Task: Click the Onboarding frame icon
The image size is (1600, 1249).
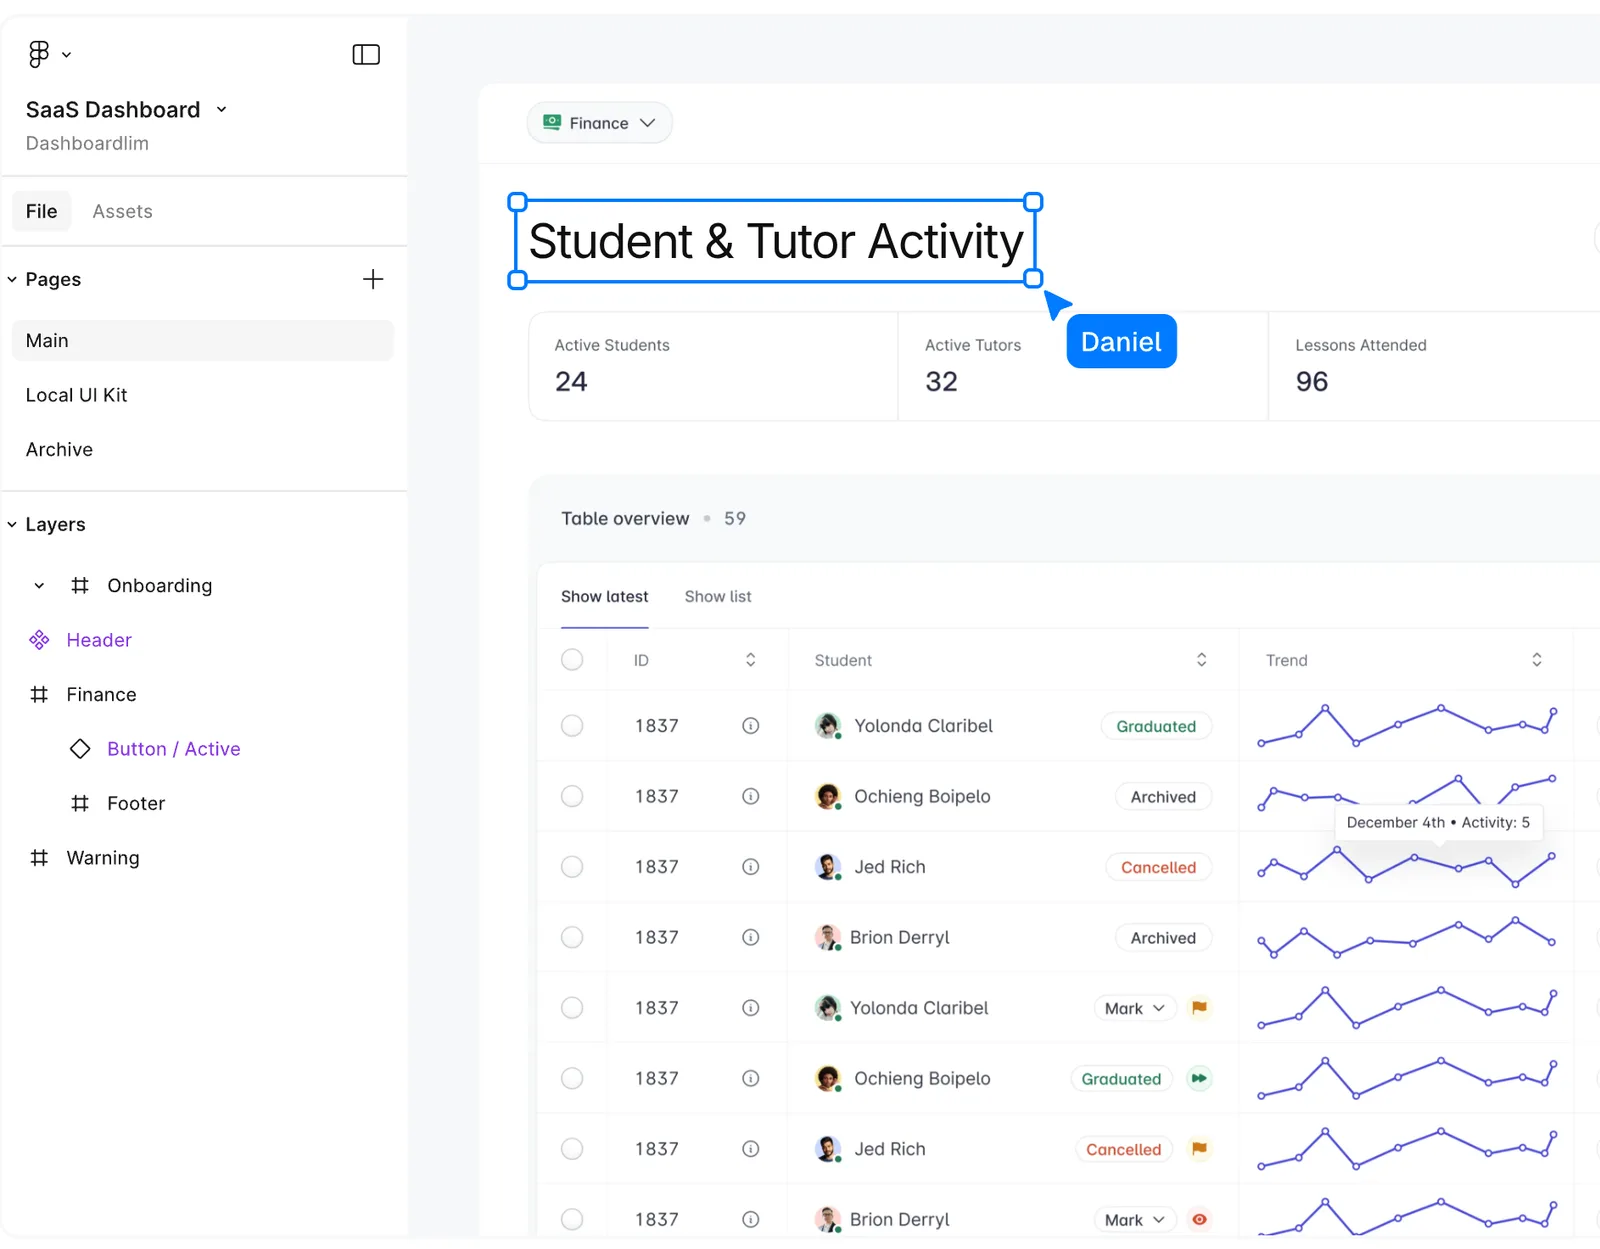Action: click(80, 585)
